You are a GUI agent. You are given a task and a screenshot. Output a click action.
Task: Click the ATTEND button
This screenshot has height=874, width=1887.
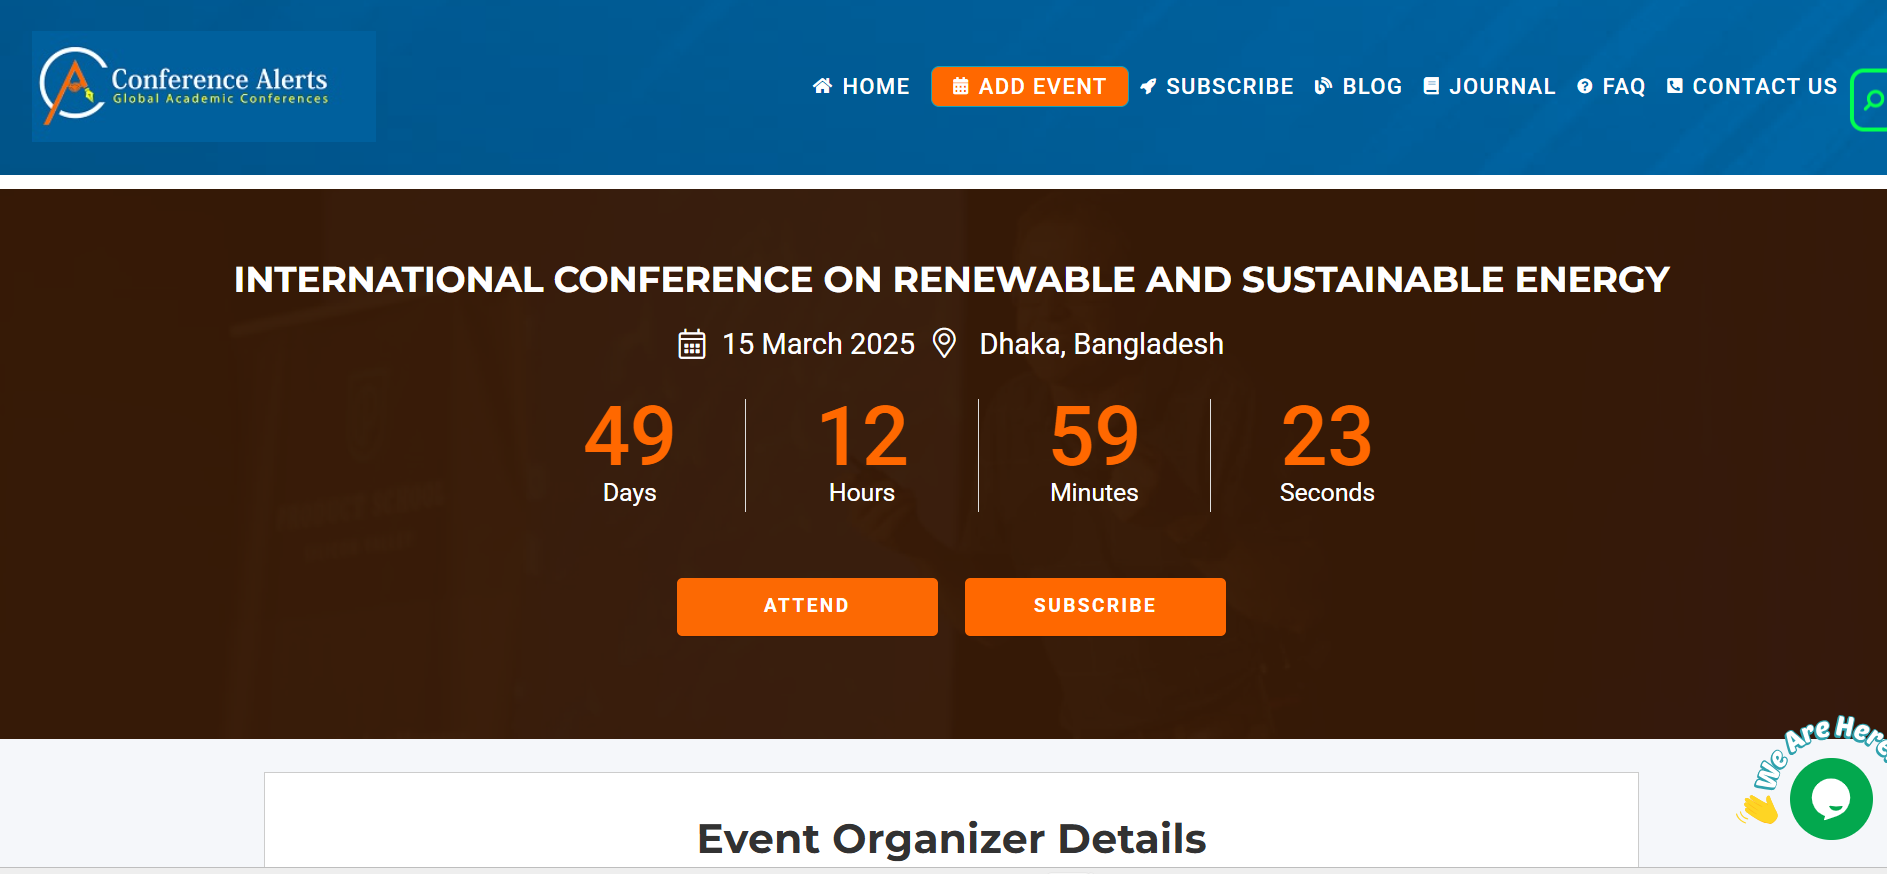(x=807, y=606)
